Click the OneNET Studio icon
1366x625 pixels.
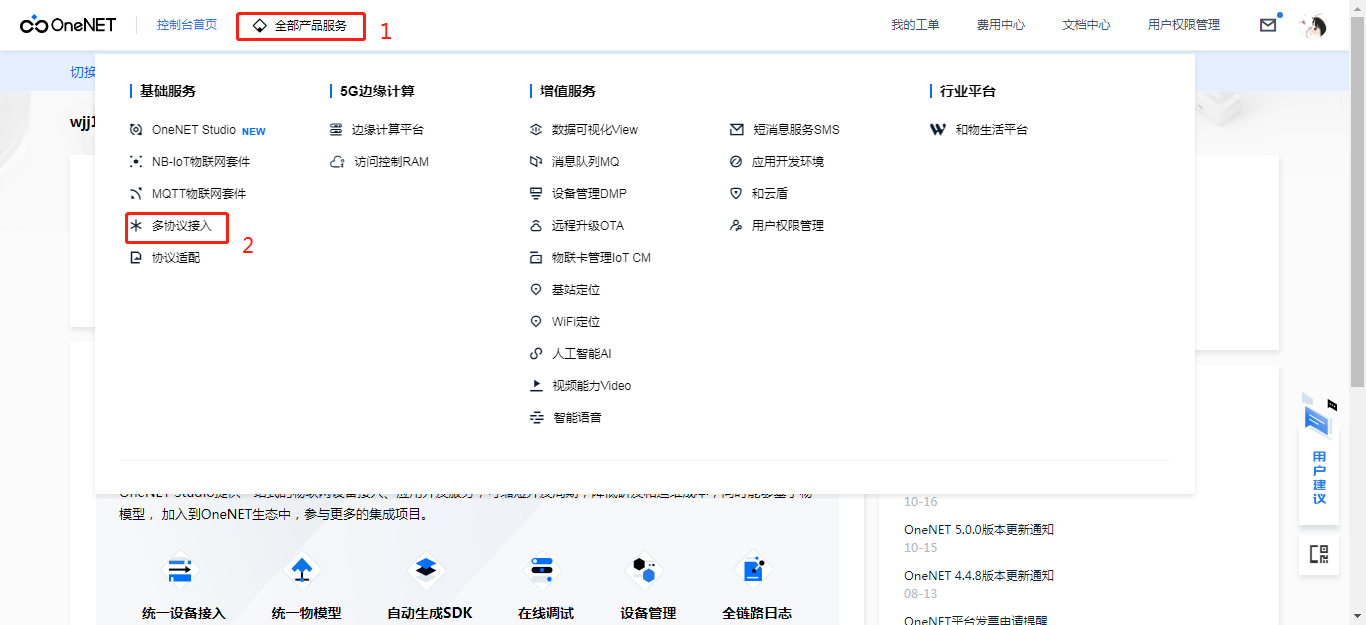(x=136, y=130)
